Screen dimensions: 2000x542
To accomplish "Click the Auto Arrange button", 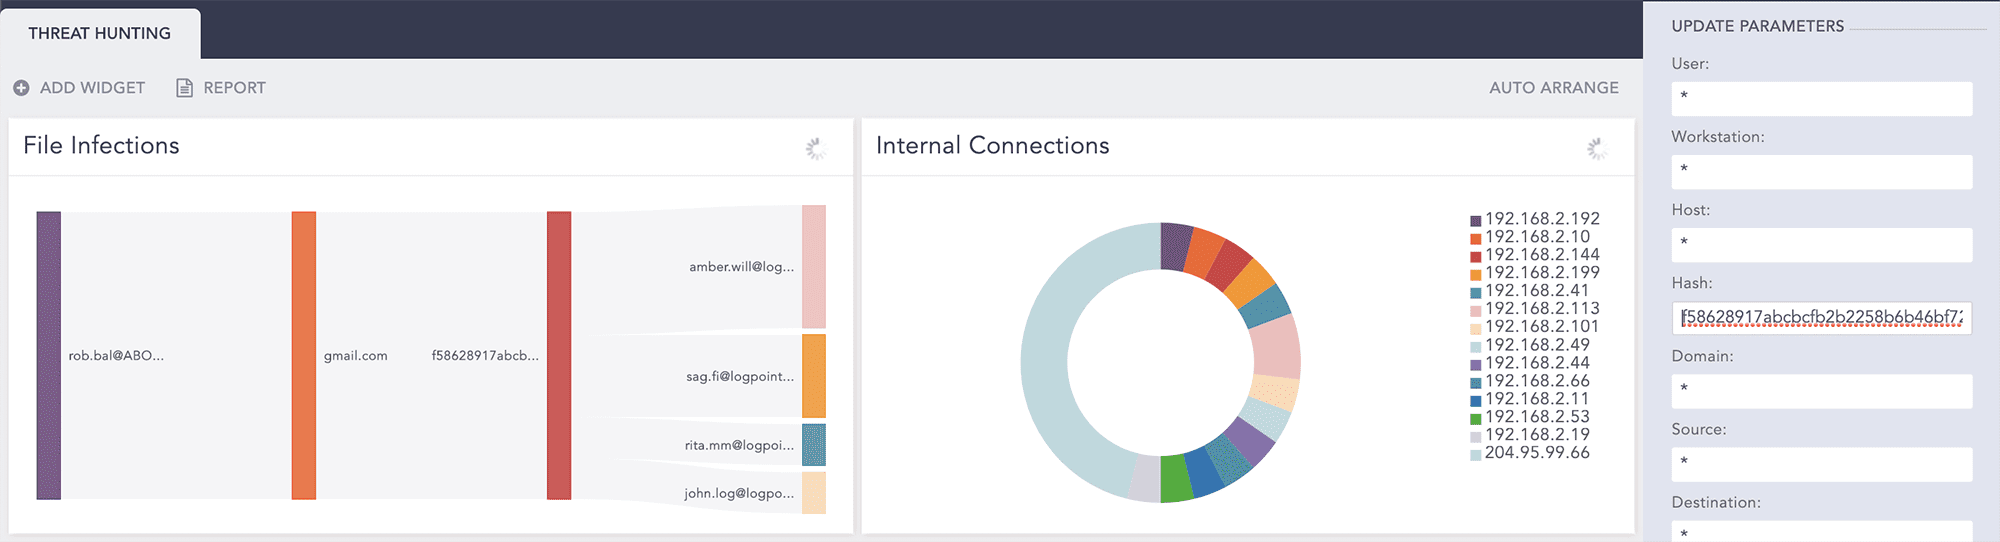I will click(x=1553, y=88).
